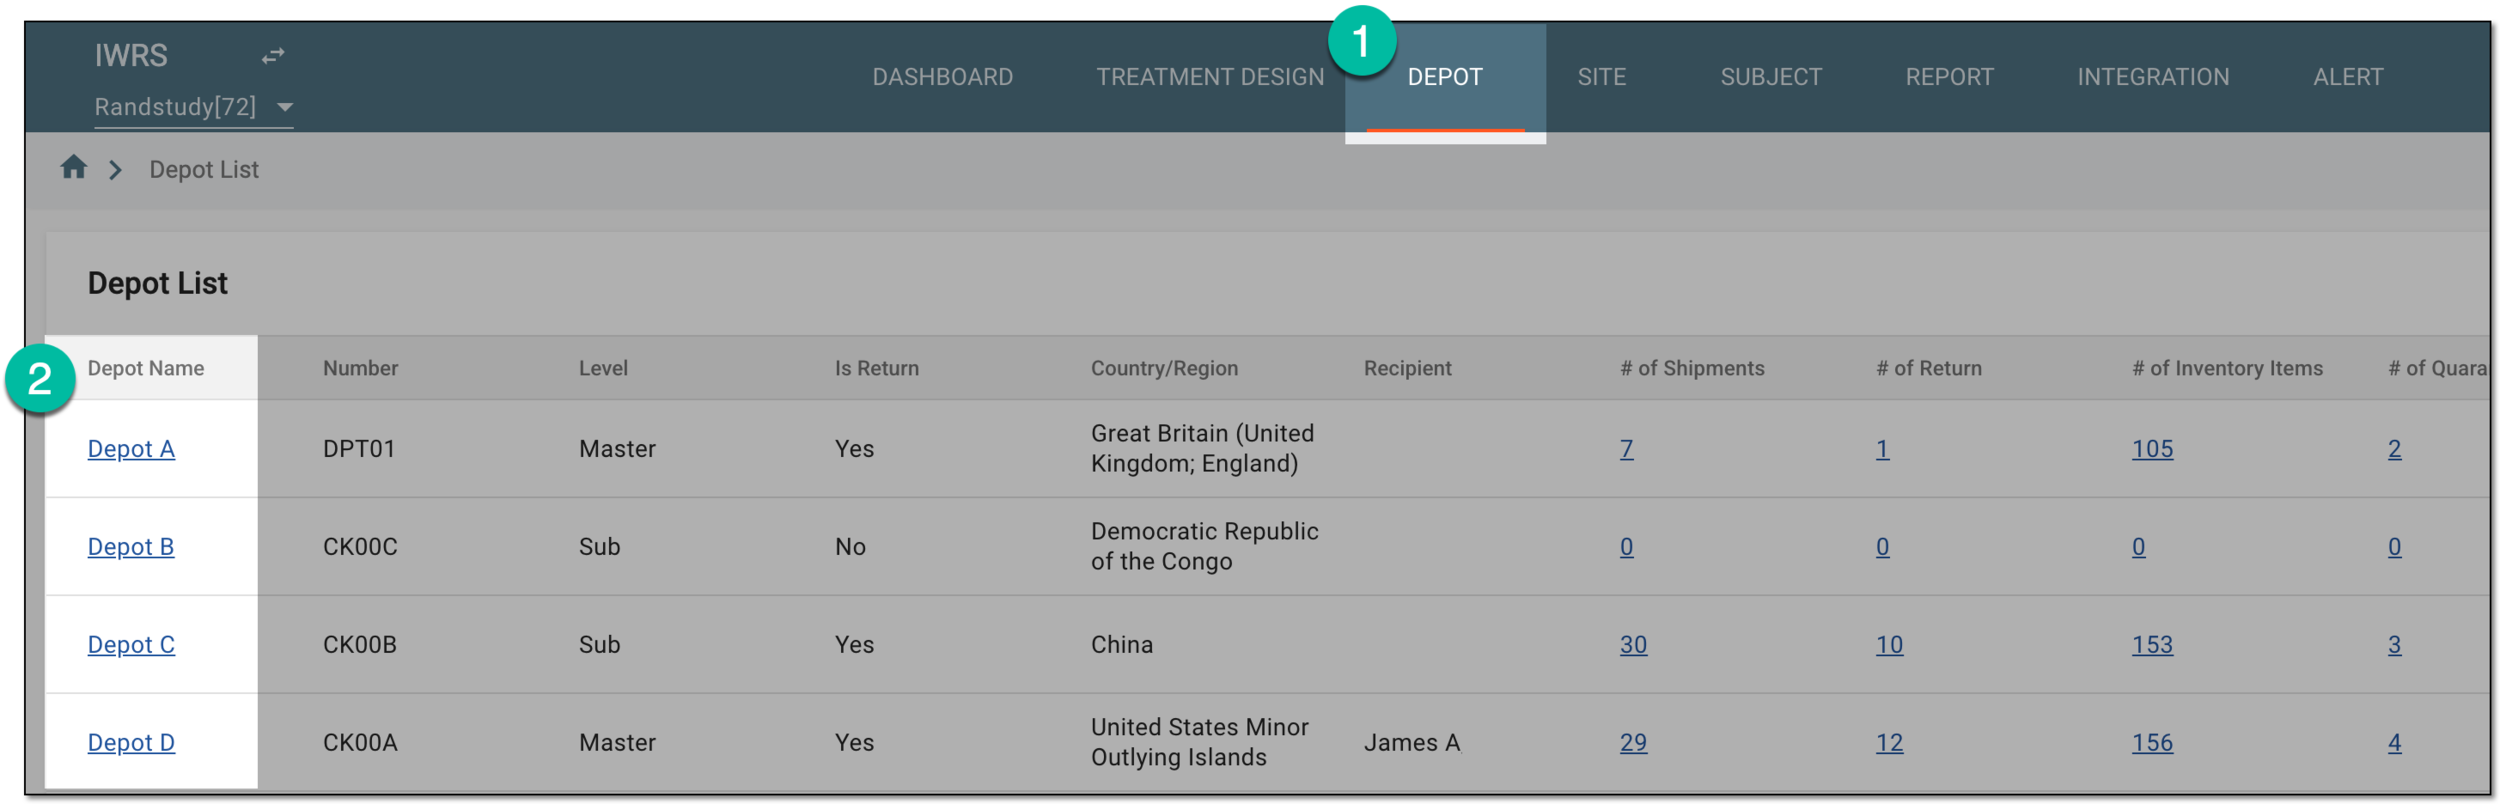Click Depot D return count 12
Screen dimensions: 2500x804
[x=1888, y=743]
